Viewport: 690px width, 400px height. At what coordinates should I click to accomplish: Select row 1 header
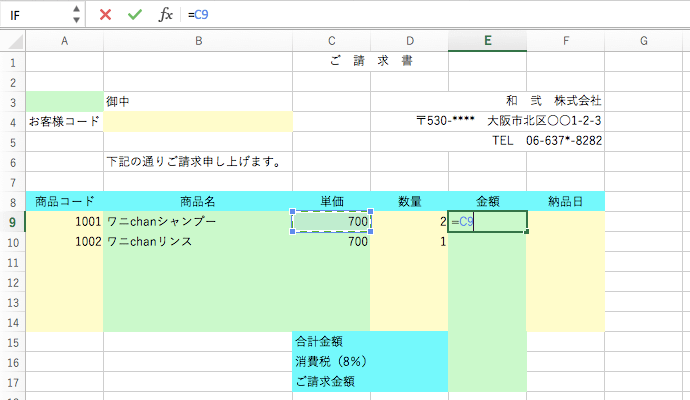13,62
